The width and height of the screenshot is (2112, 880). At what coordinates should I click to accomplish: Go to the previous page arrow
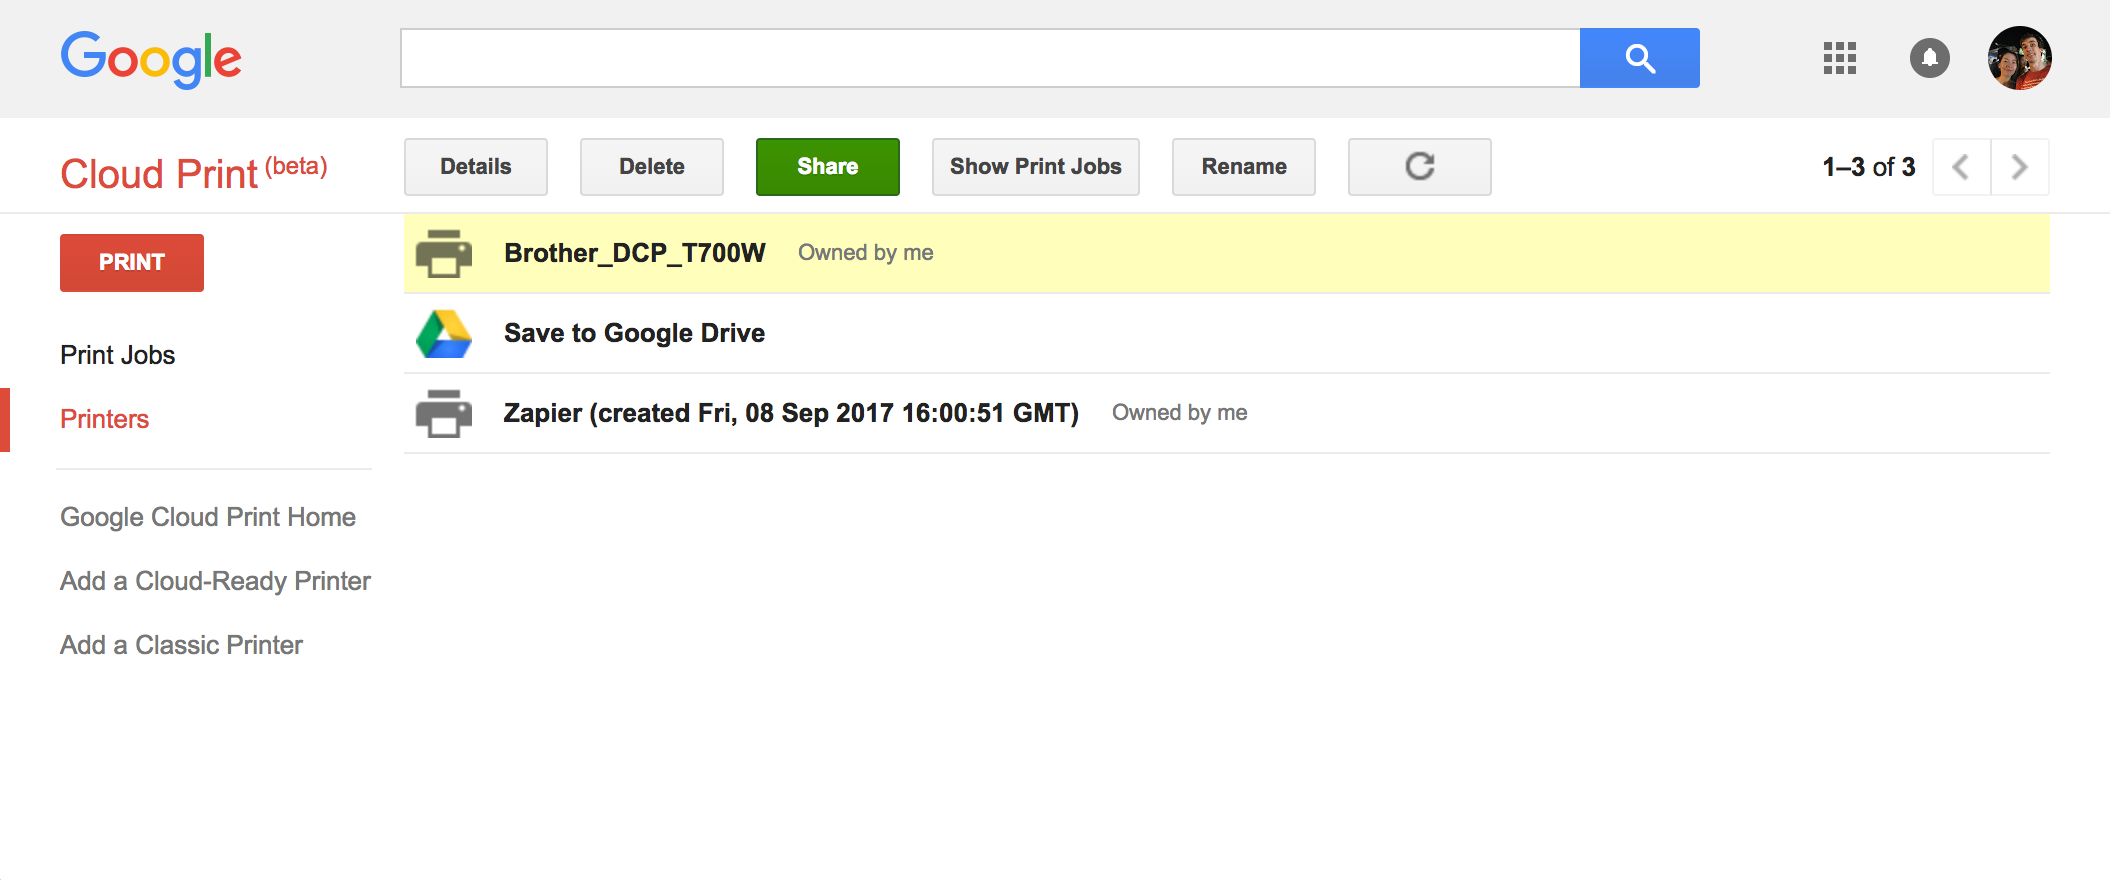click(1961, 167)
